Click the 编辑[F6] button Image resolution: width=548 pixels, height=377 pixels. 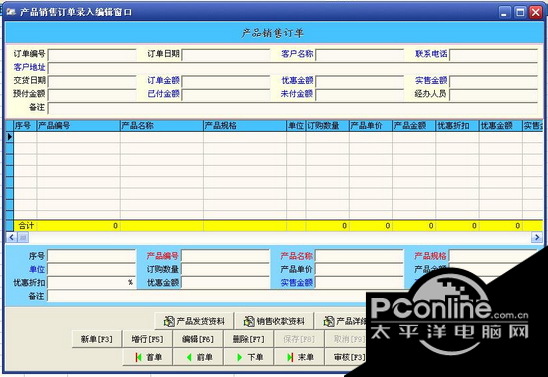(x=198, y=339)
